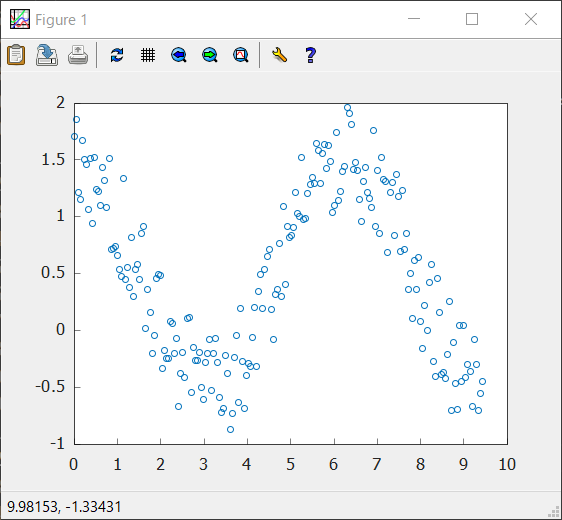The height and width of the screenshot is (520, 562).
Task: Apply the next zoom settings
Action: 210,55
